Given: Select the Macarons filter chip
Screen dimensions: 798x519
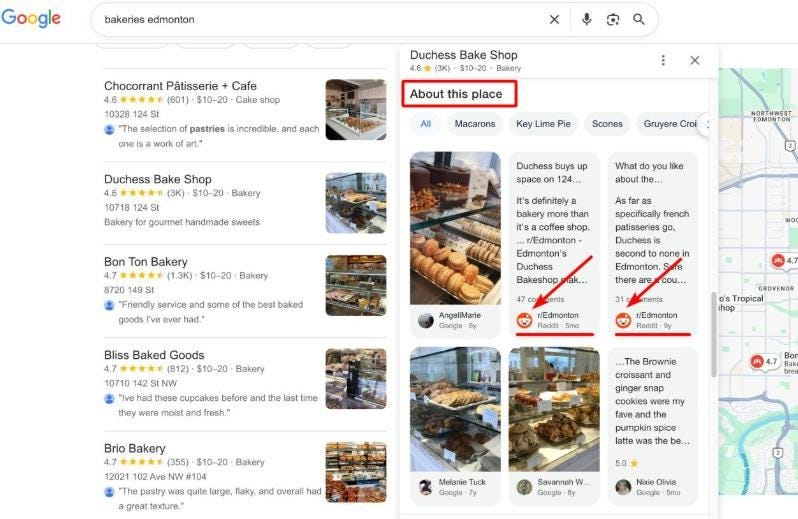Looking at the screenshot, I should pyautogui.click(x=475, y=124).
